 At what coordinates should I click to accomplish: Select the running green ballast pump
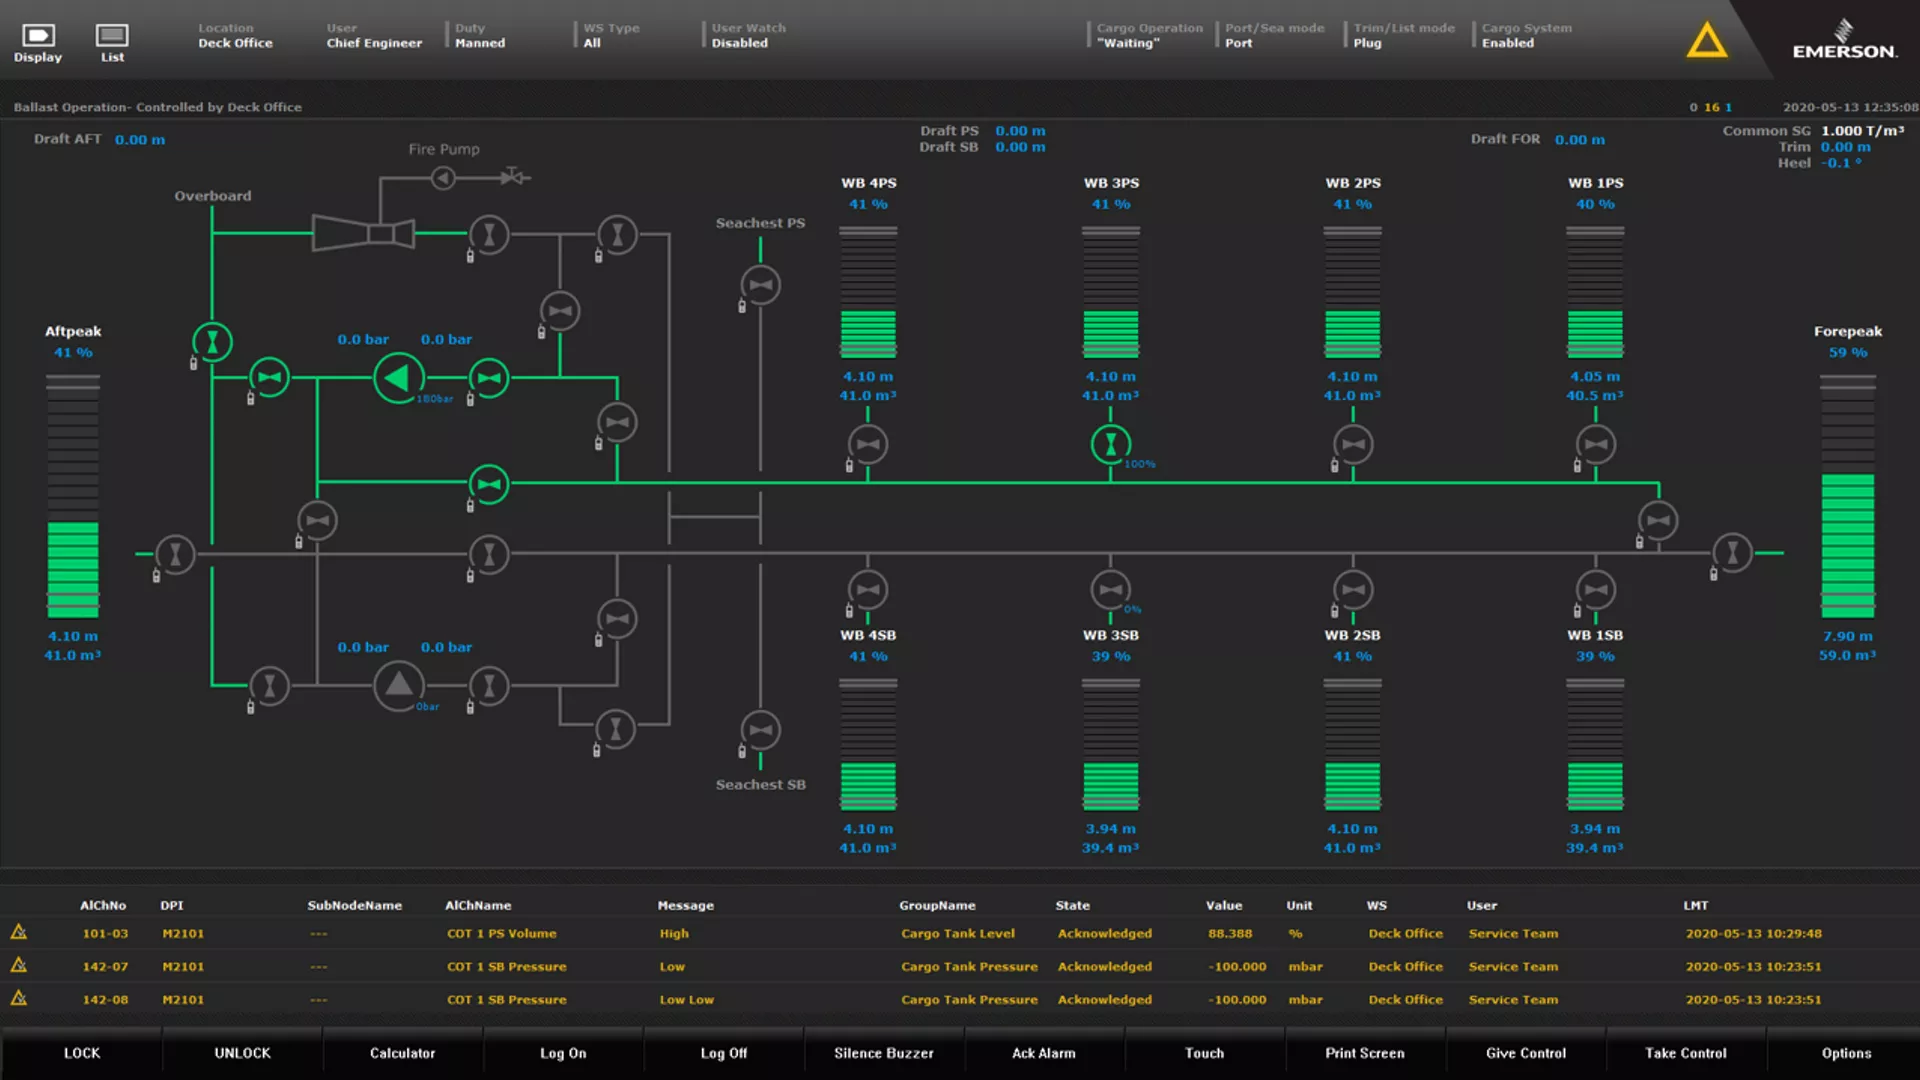tap(398, 378)
